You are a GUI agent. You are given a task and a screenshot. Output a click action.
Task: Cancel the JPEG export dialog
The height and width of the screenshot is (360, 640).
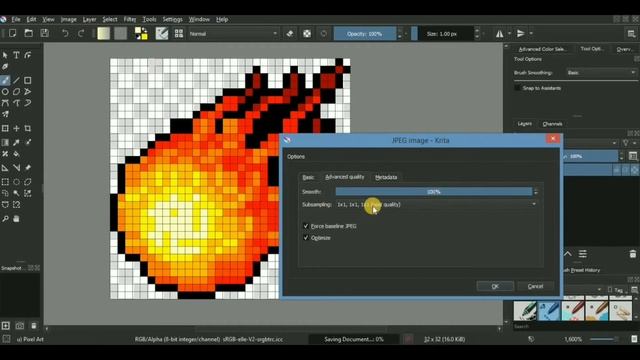point(535,286)
